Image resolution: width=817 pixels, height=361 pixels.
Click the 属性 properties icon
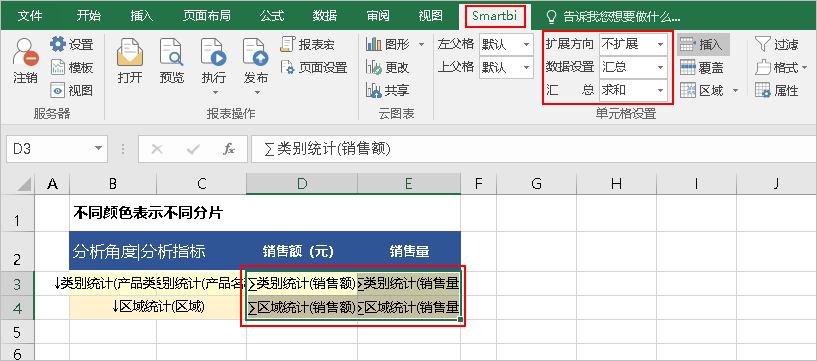click(763, 90)
